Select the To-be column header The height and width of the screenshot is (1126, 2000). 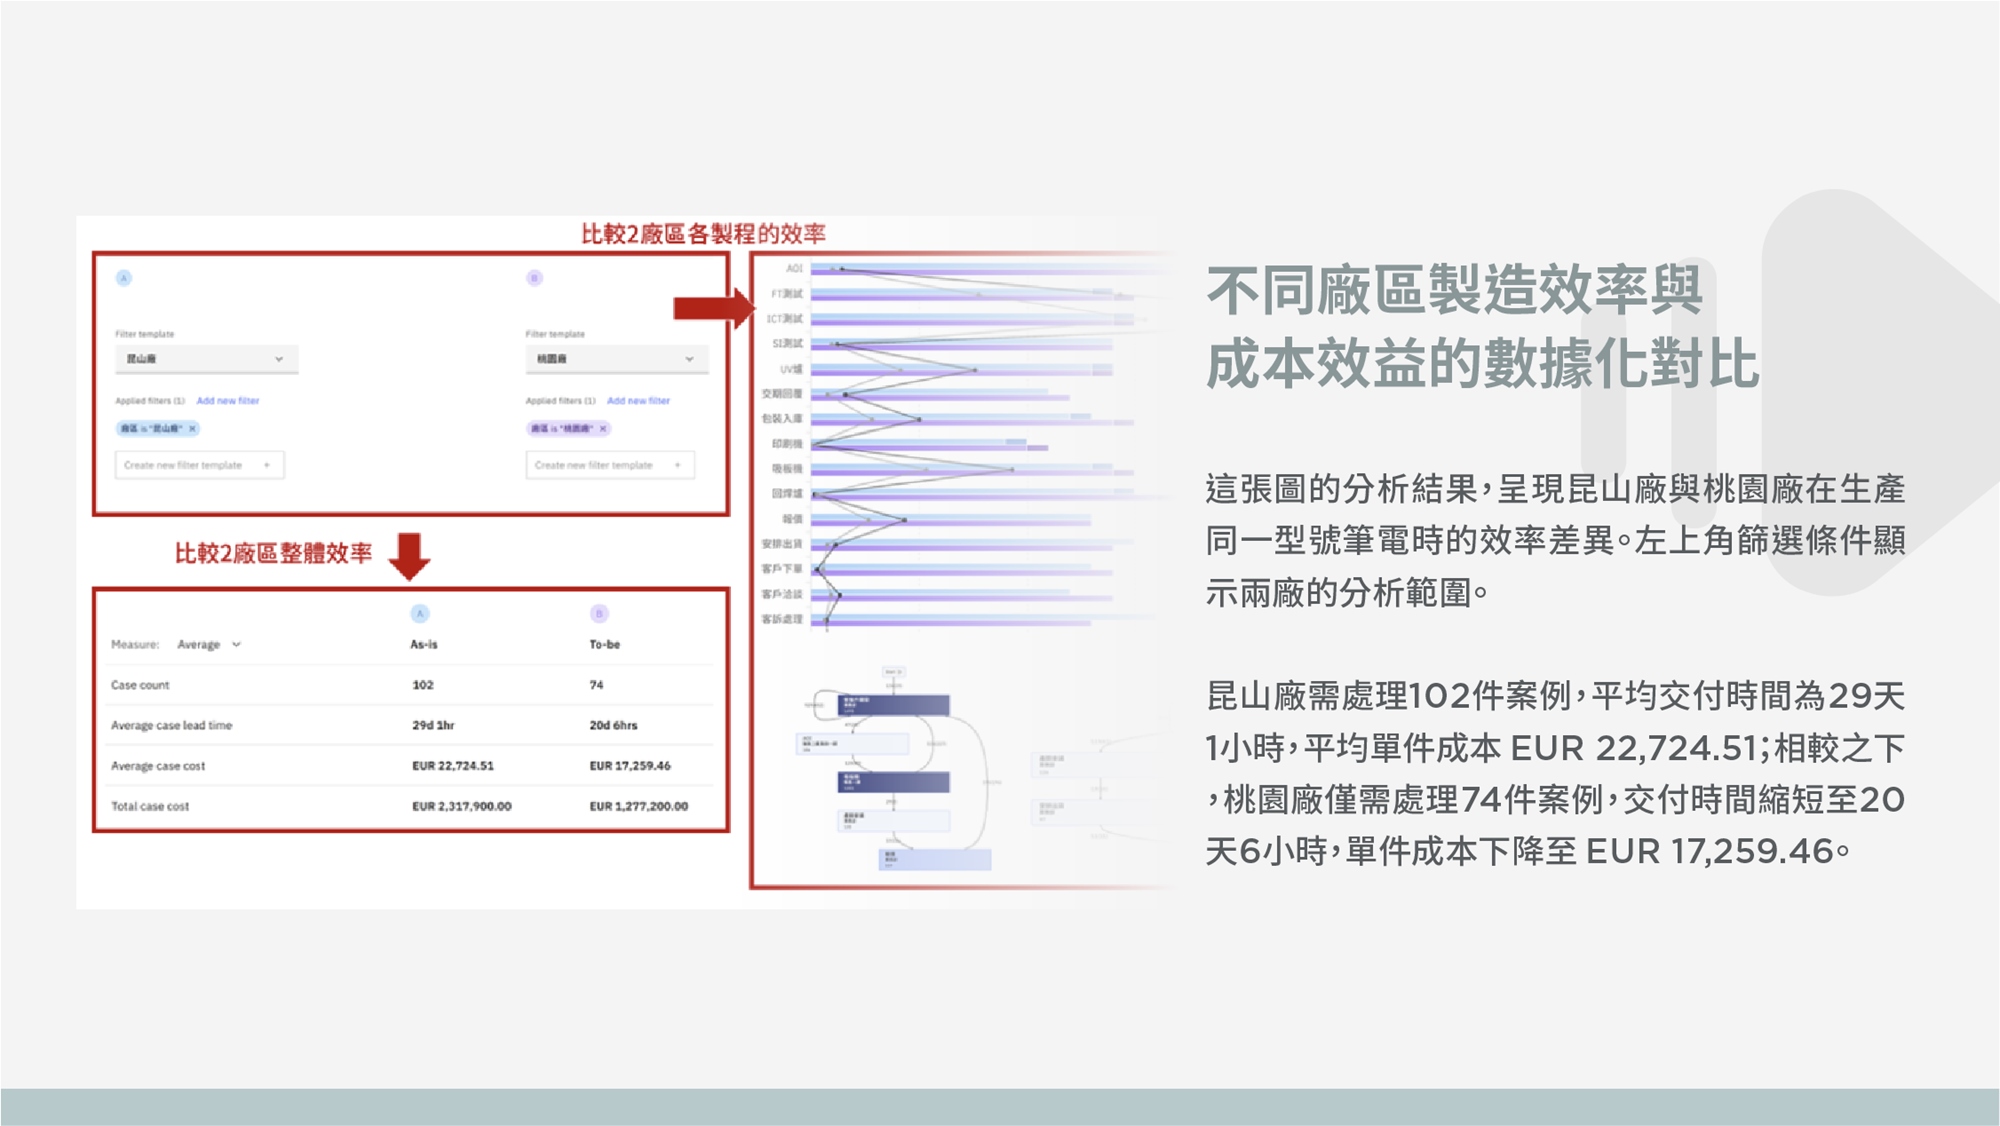tap(604, 644)
